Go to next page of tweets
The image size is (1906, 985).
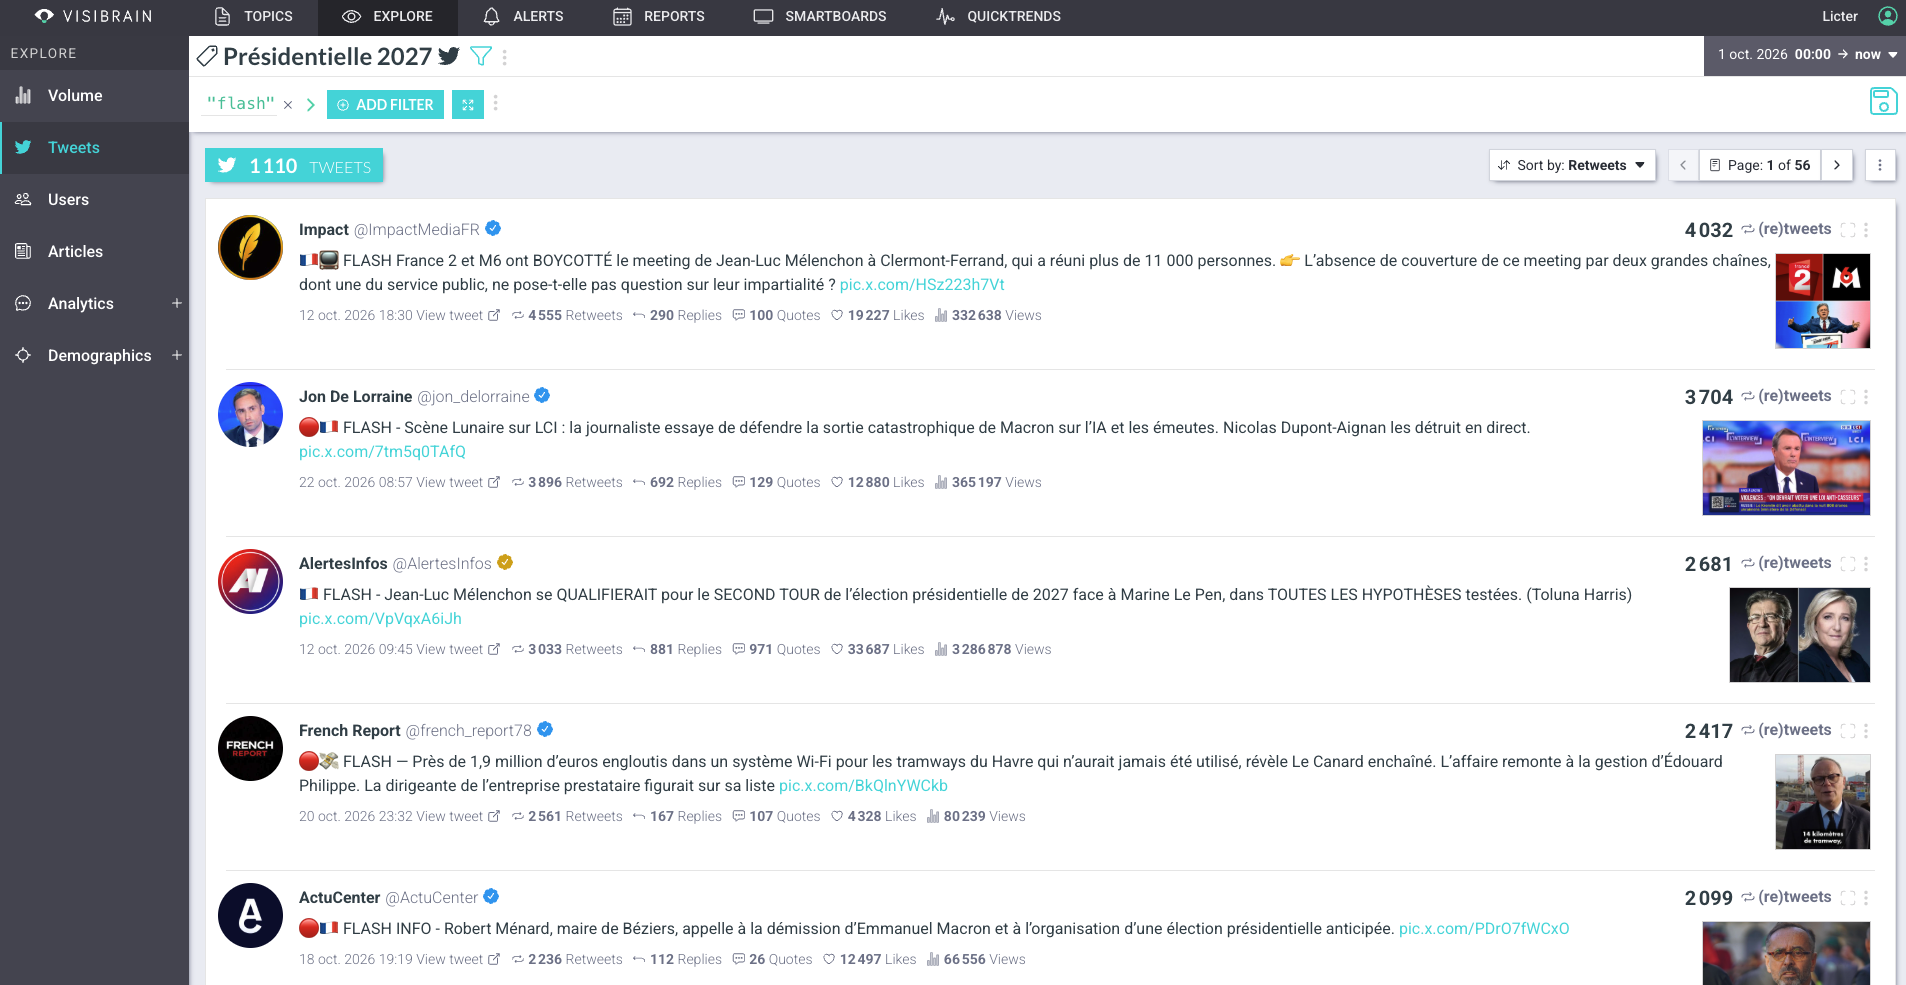pyautogui.click(x=1837, y=165)
